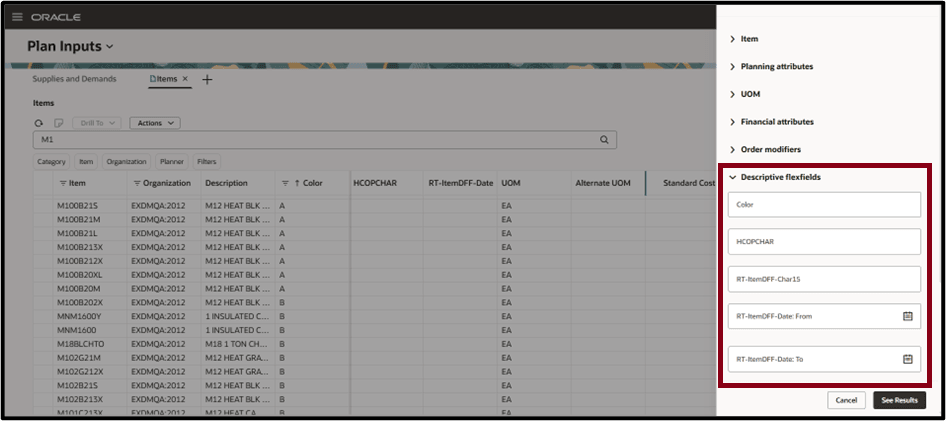Click the Cancel button
The image size is (946, 421).
point(846,400)
